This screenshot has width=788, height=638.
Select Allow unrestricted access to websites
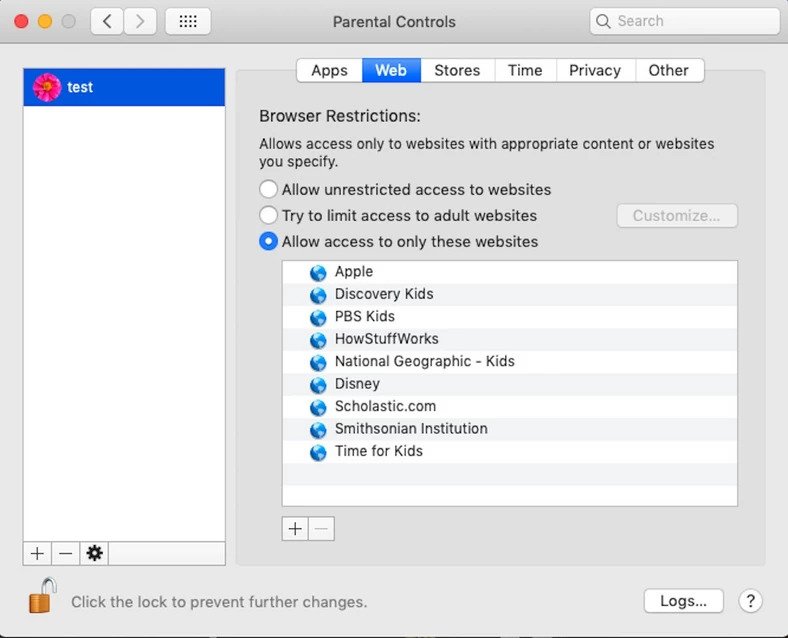(268, 189)
